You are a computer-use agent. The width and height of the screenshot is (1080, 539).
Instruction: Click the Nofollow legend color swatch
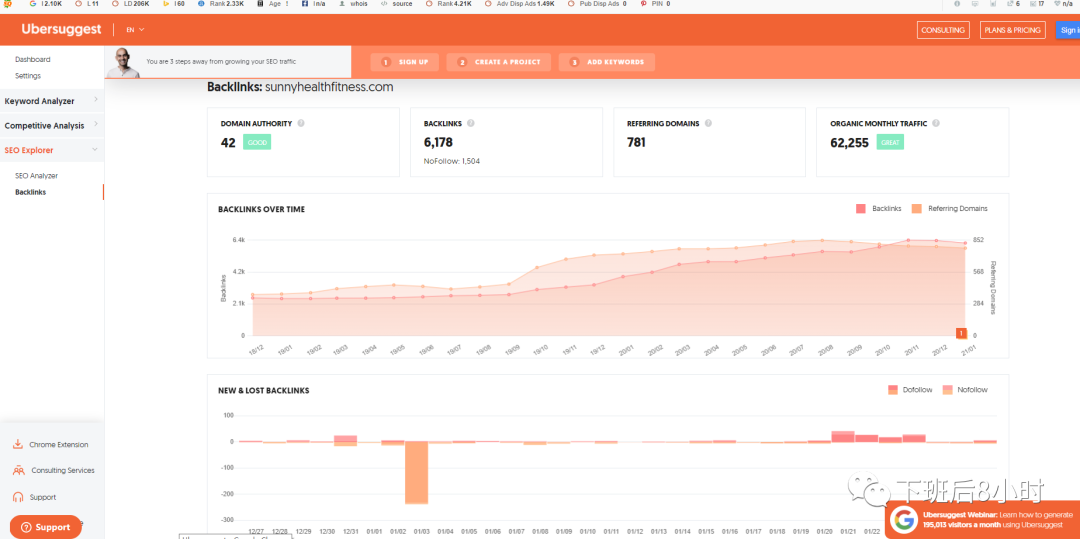(x=947, y=390)
